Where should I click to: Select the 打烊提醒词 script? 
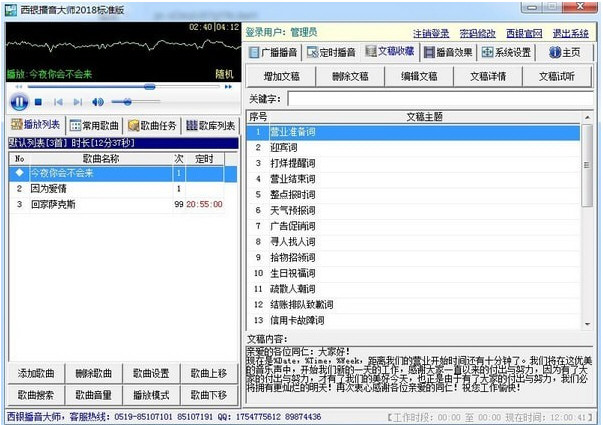pos(413,163)
